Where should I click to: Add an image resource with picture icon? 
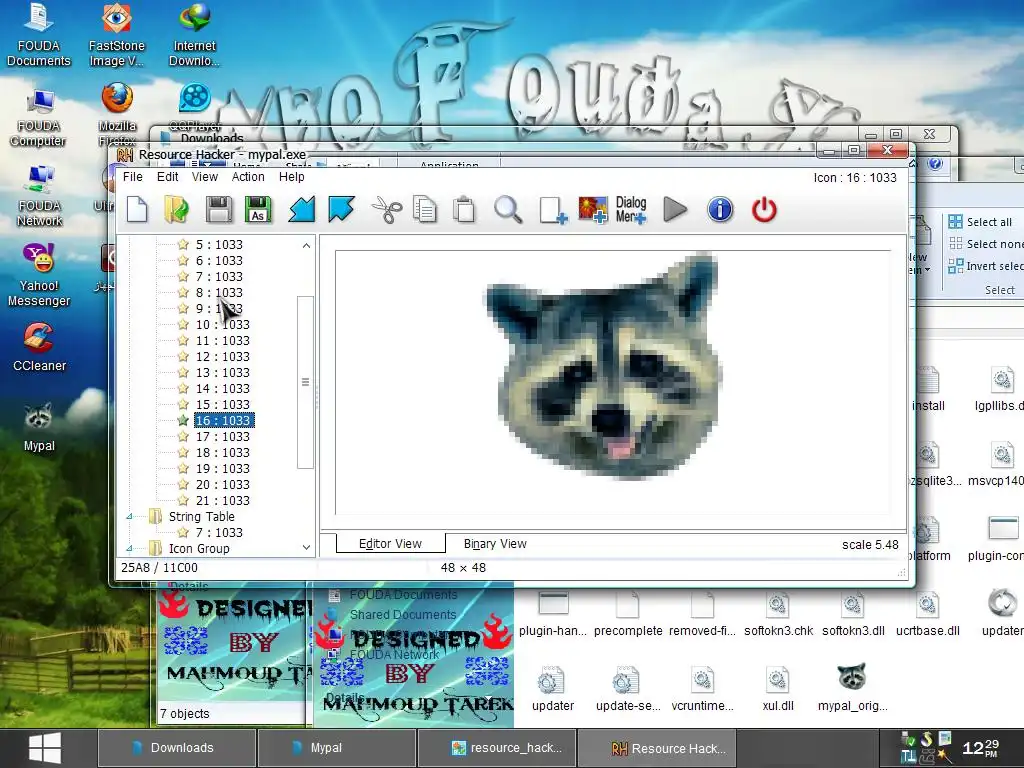tap(593, 210)
